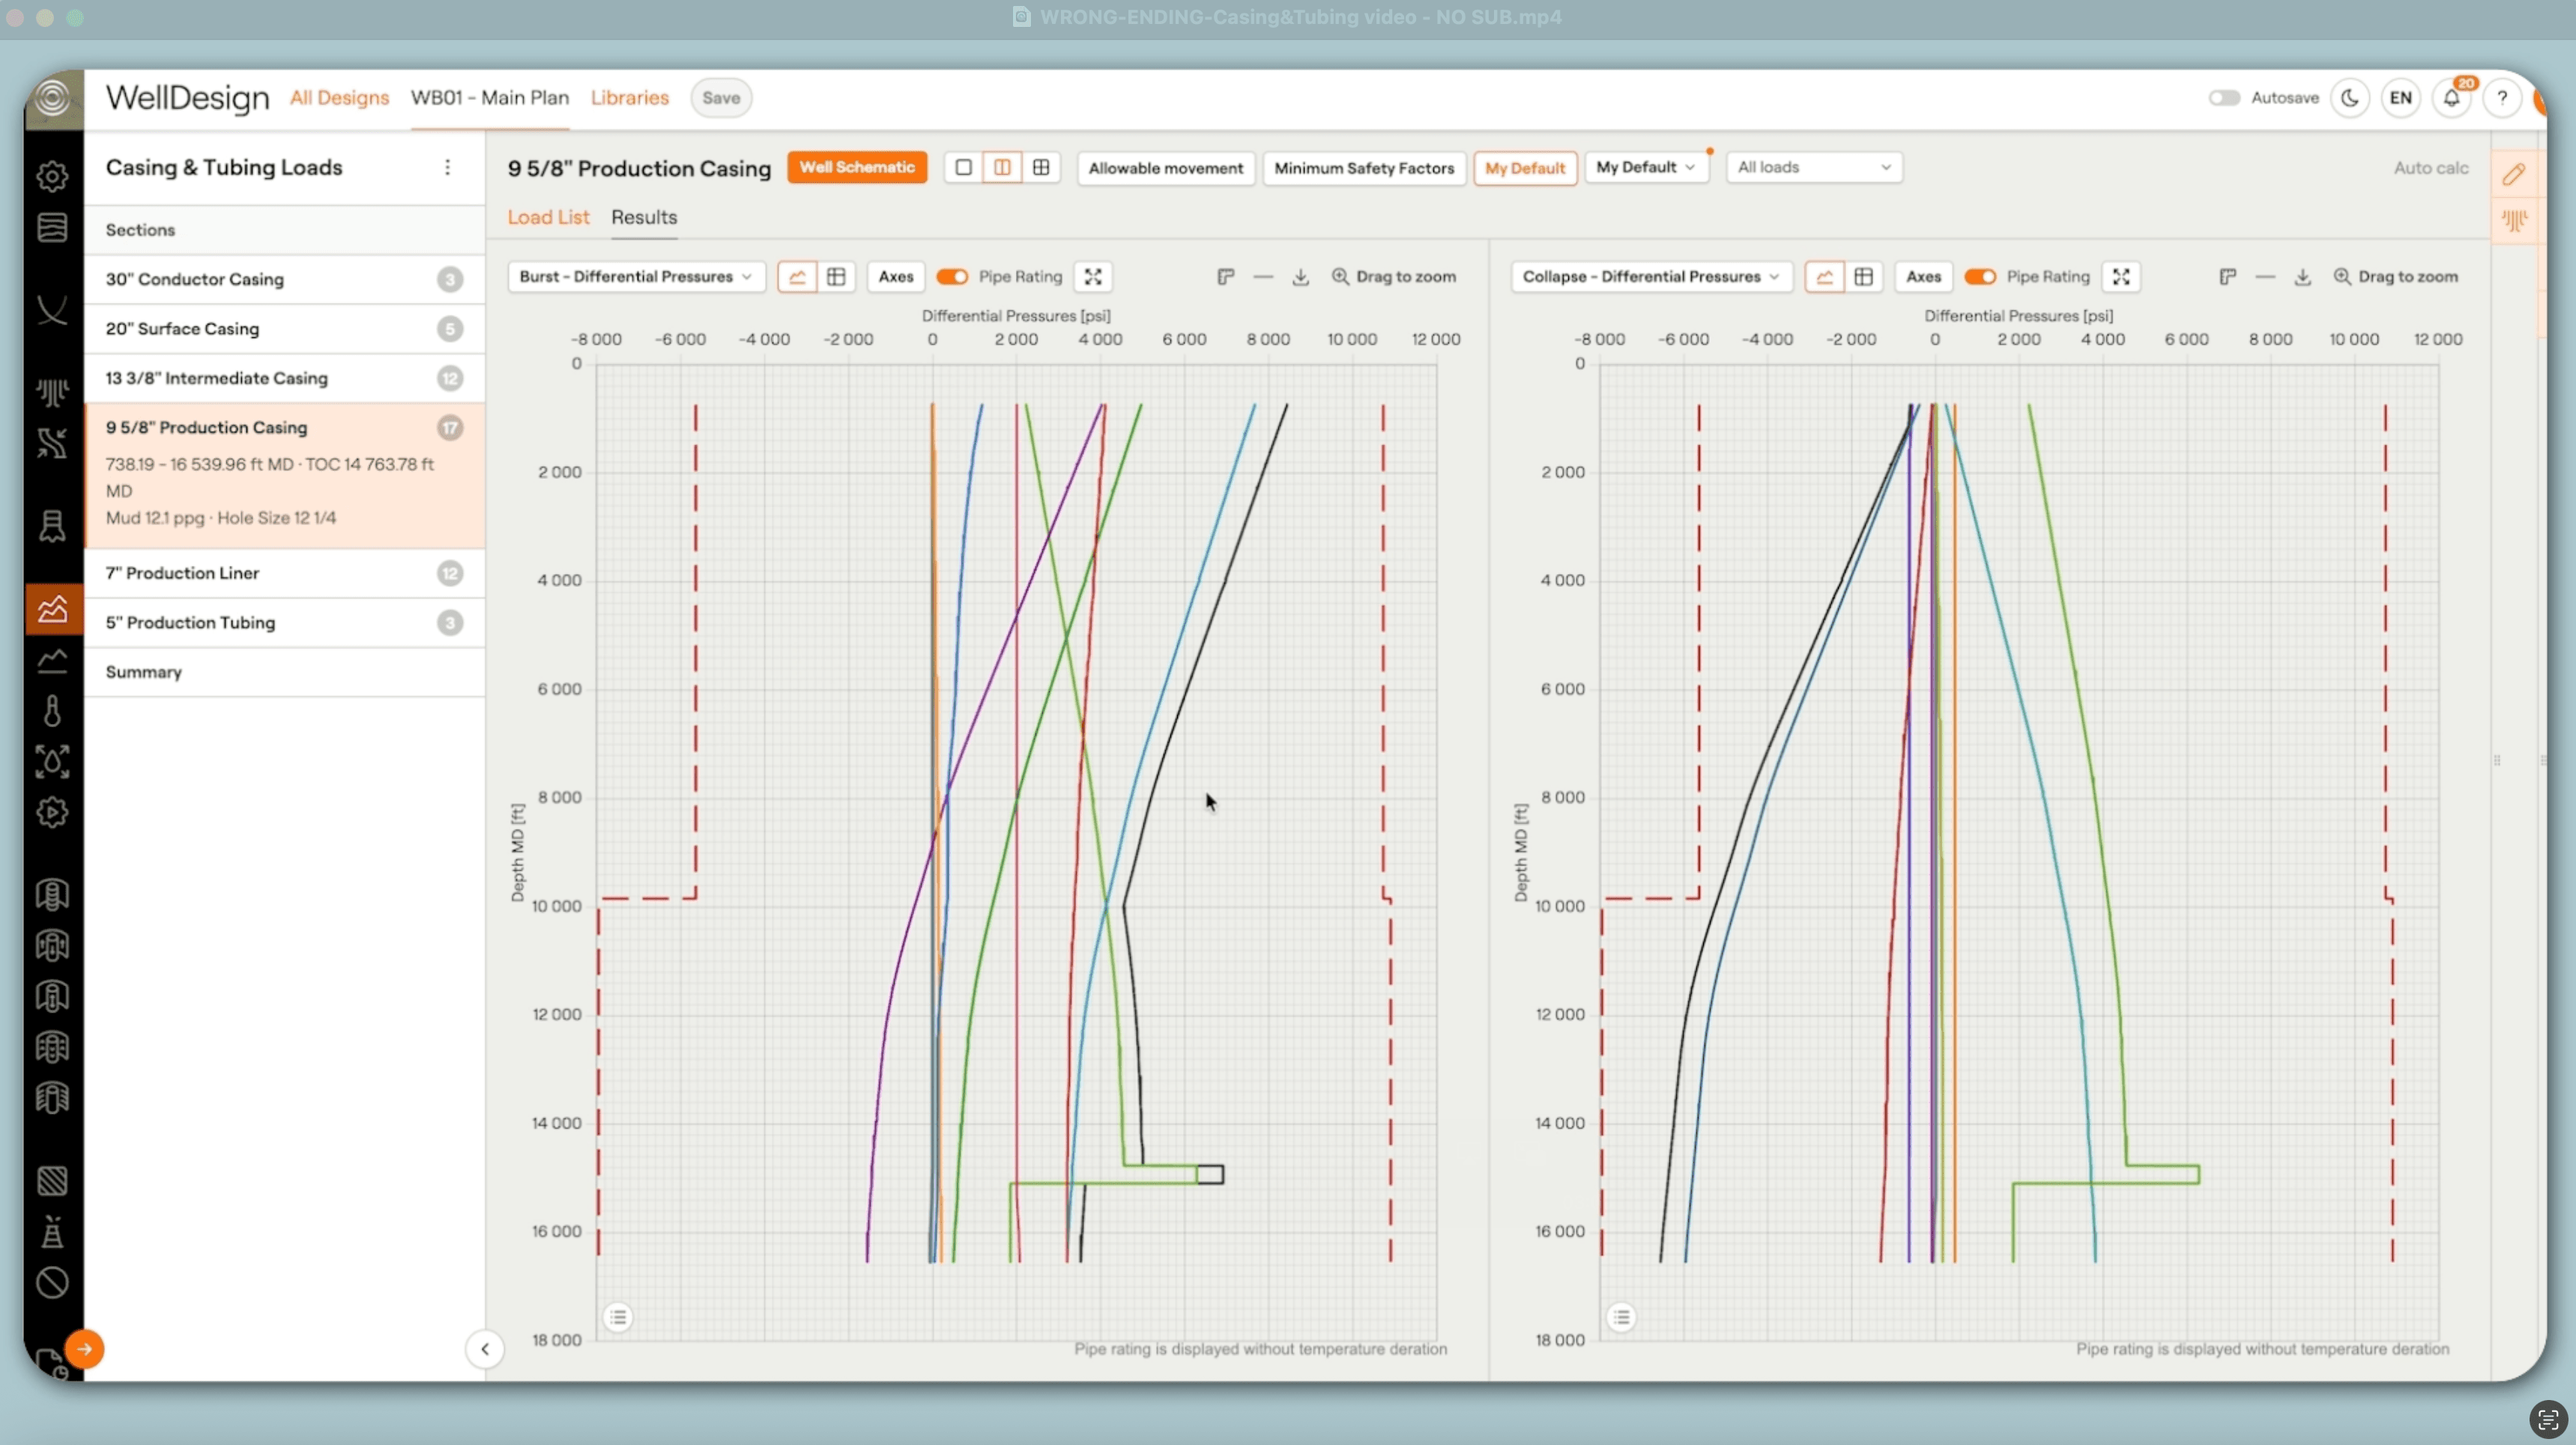Select the 7" Production Liner section
Screen dimensions: 2576x1445
click(x=183, y=573)
